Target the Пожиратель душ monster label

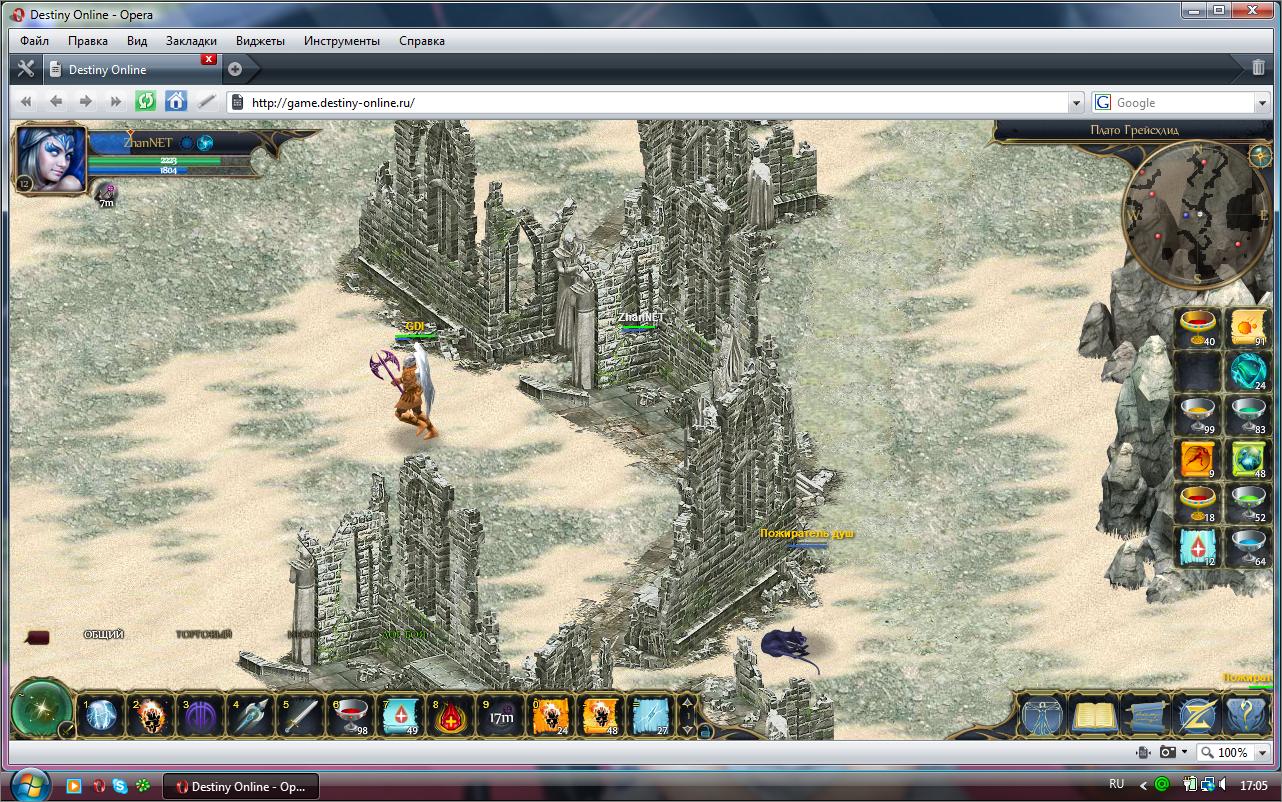(807, 534)
